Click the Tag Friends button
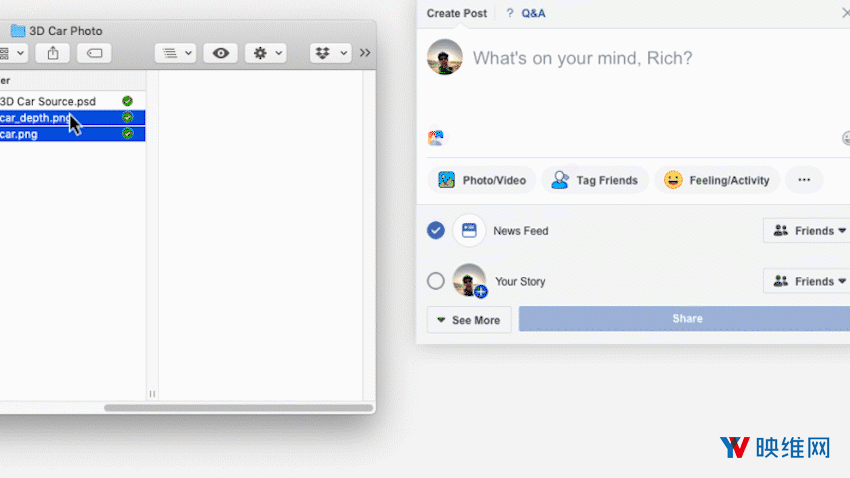This screenshot has height=478, width=850. [x=595, y=180]
